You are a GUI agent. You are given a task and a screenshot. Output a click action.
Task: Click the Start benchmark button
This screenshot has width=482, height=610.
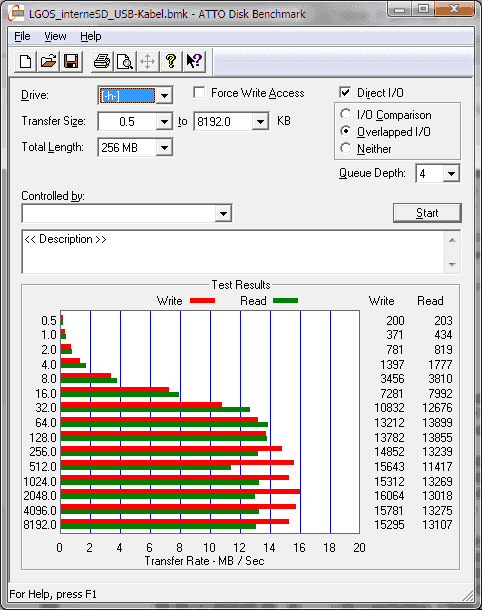point(427,213)
